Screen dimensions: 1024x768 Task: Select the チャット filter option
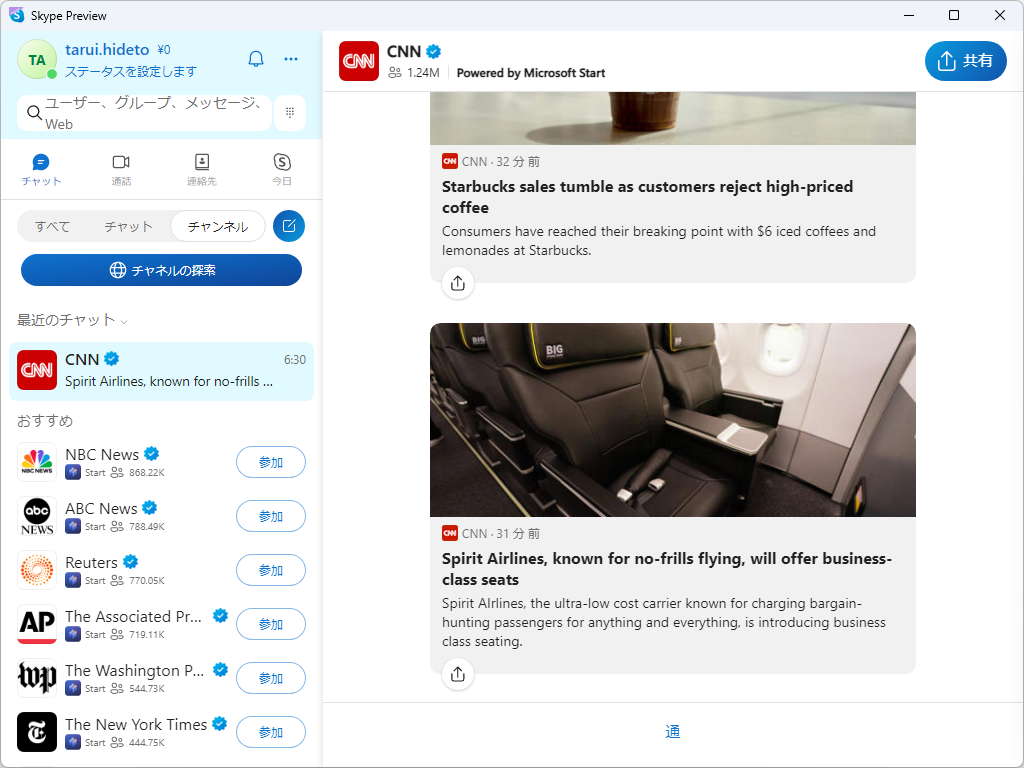click(x=127, y=226)
